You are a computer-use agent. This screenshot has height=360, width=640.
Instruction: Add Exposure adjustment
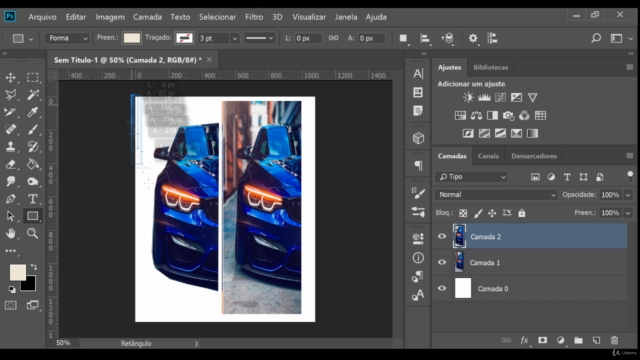[516, 98]
